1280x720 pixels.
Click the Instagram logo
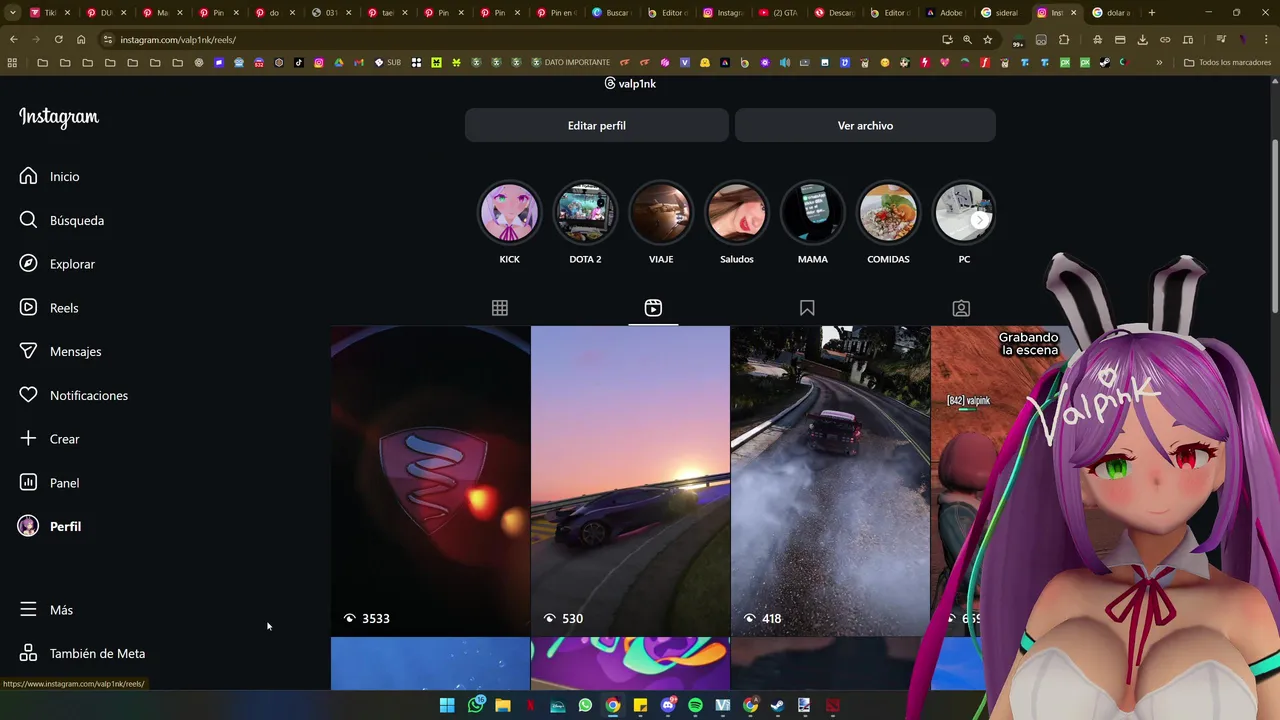tap(59, 117)
